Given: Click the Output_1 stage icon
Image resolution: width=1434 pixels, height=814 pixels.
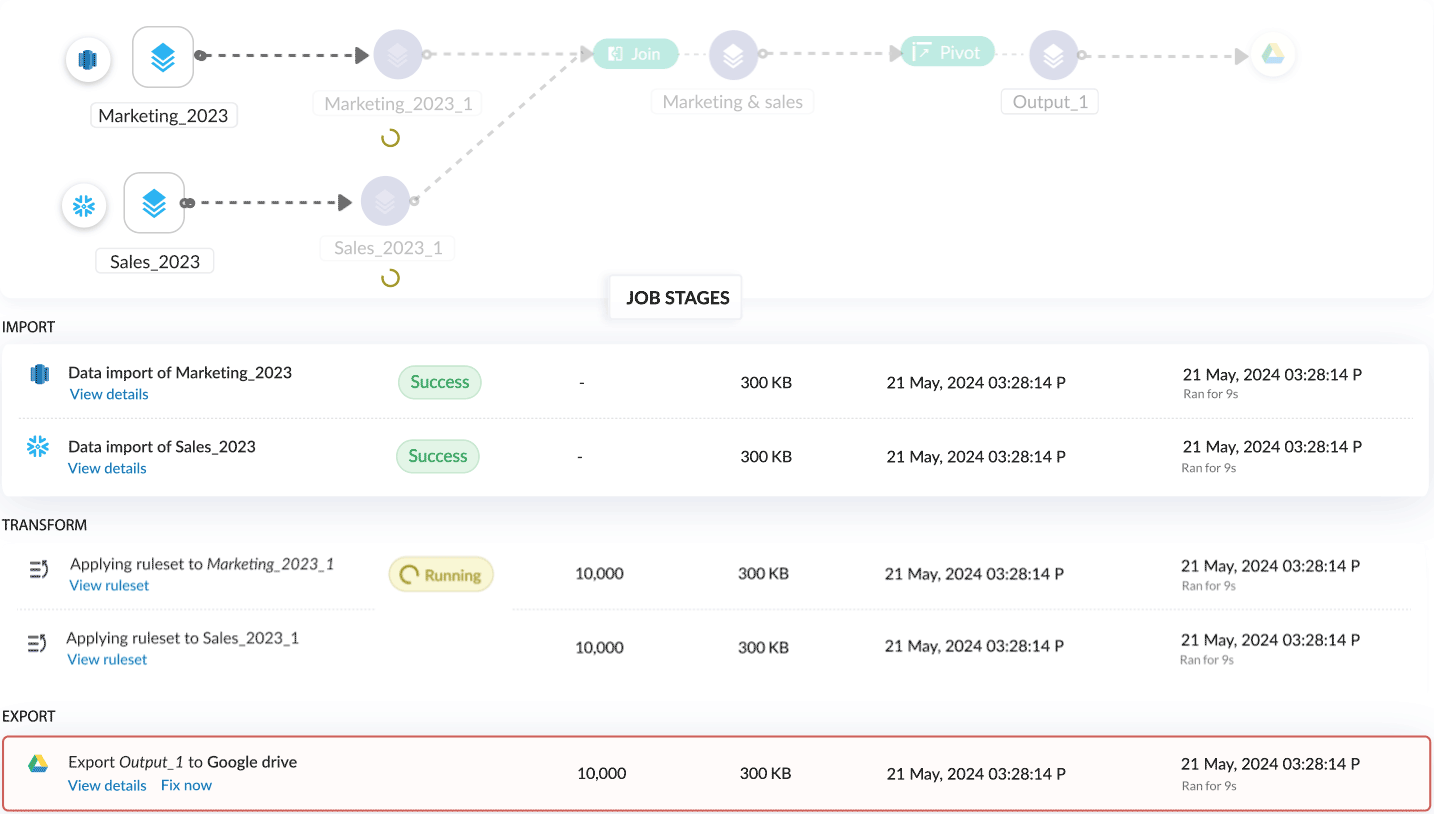Looking at the screenshot, I should click(x=1053, y=56).
